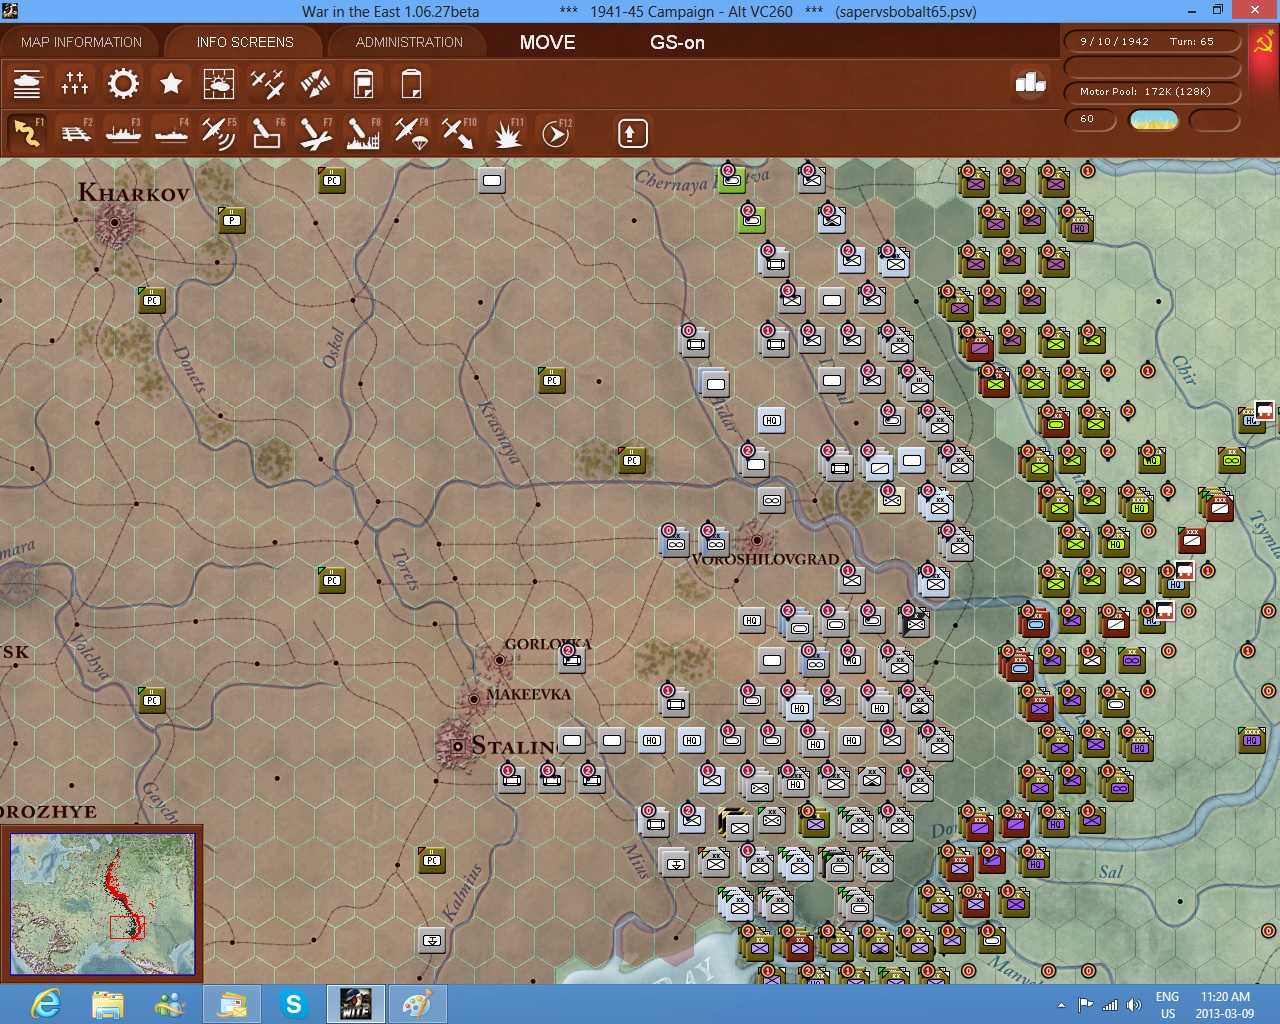Select the F1 Move mode arrow

tap(27, 133)
